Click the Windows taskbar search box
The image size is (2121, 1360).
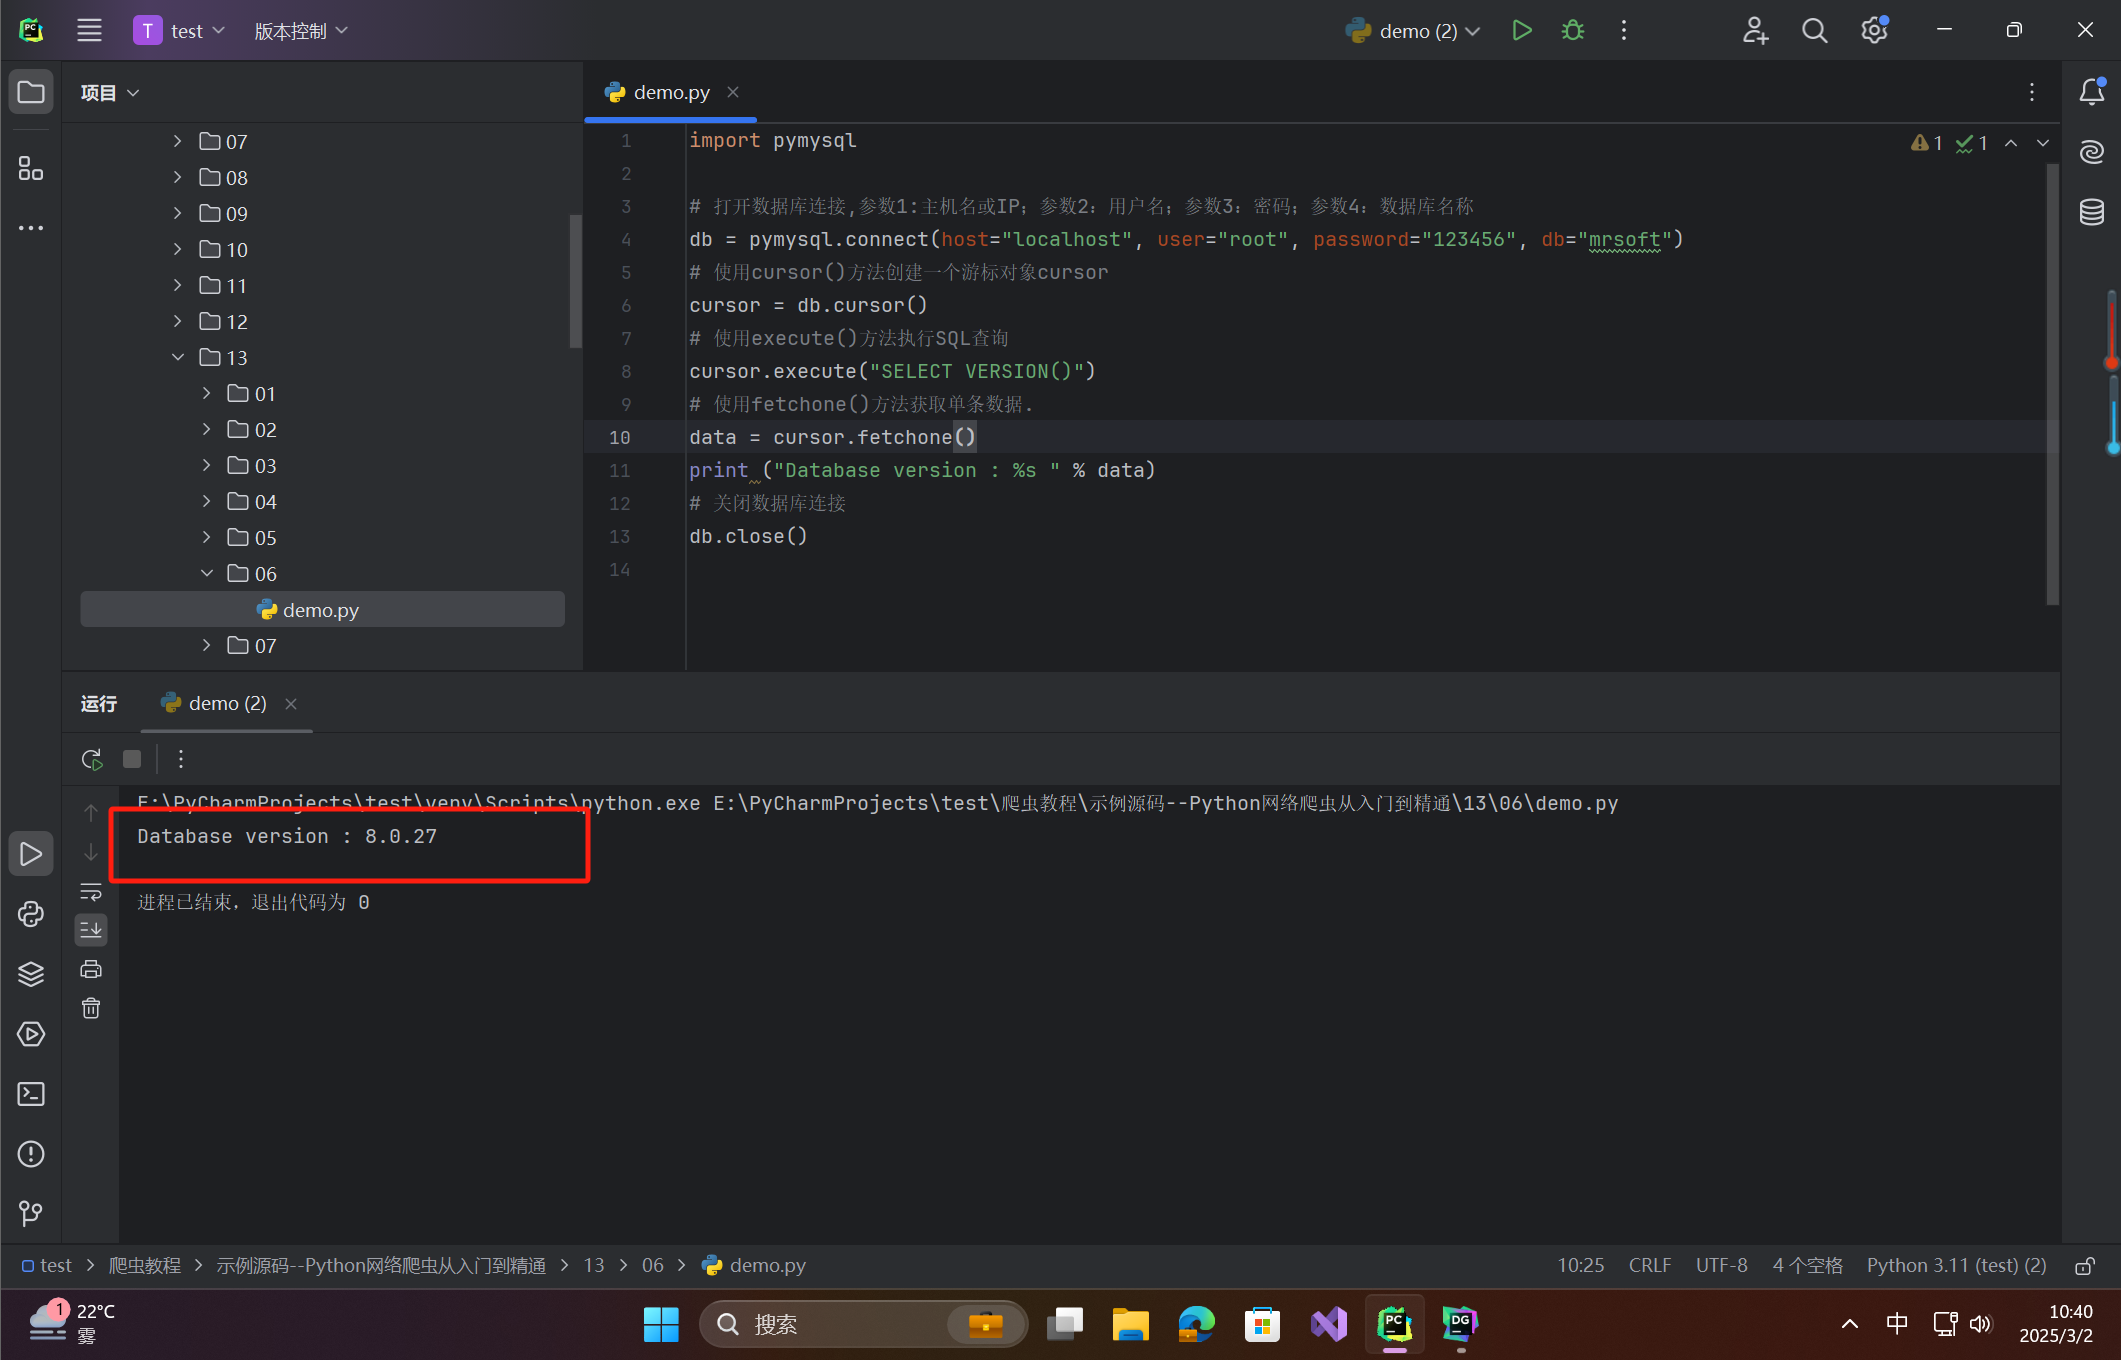(864, 1324)
